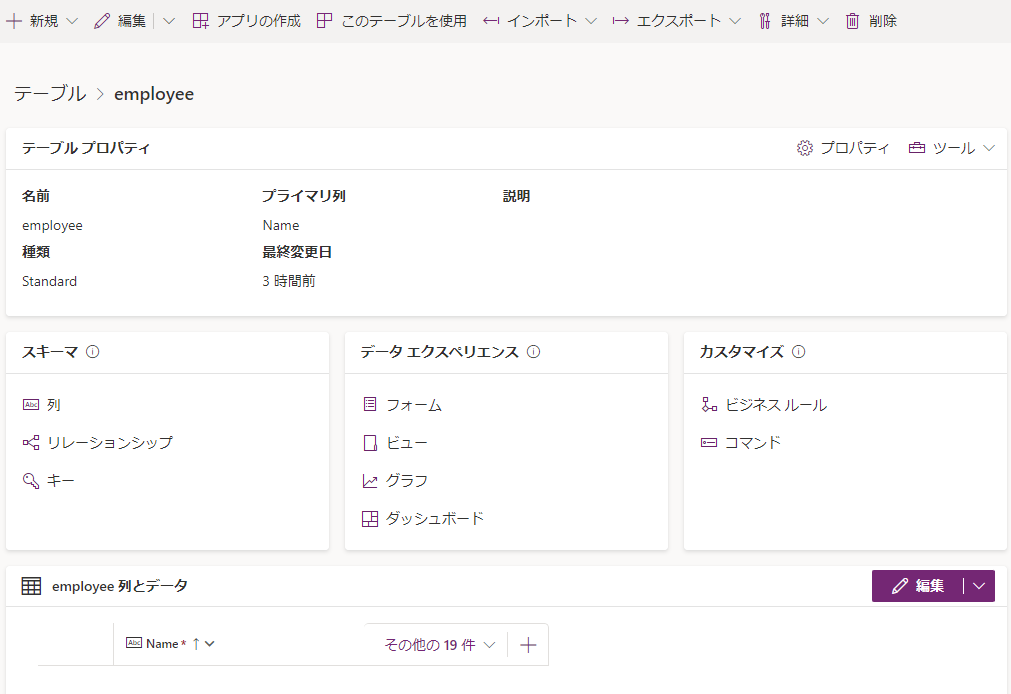The height and width of the screenshot is (694, 1011).
Task: Click the Name primary column value
Action: [x=280, y=225]
